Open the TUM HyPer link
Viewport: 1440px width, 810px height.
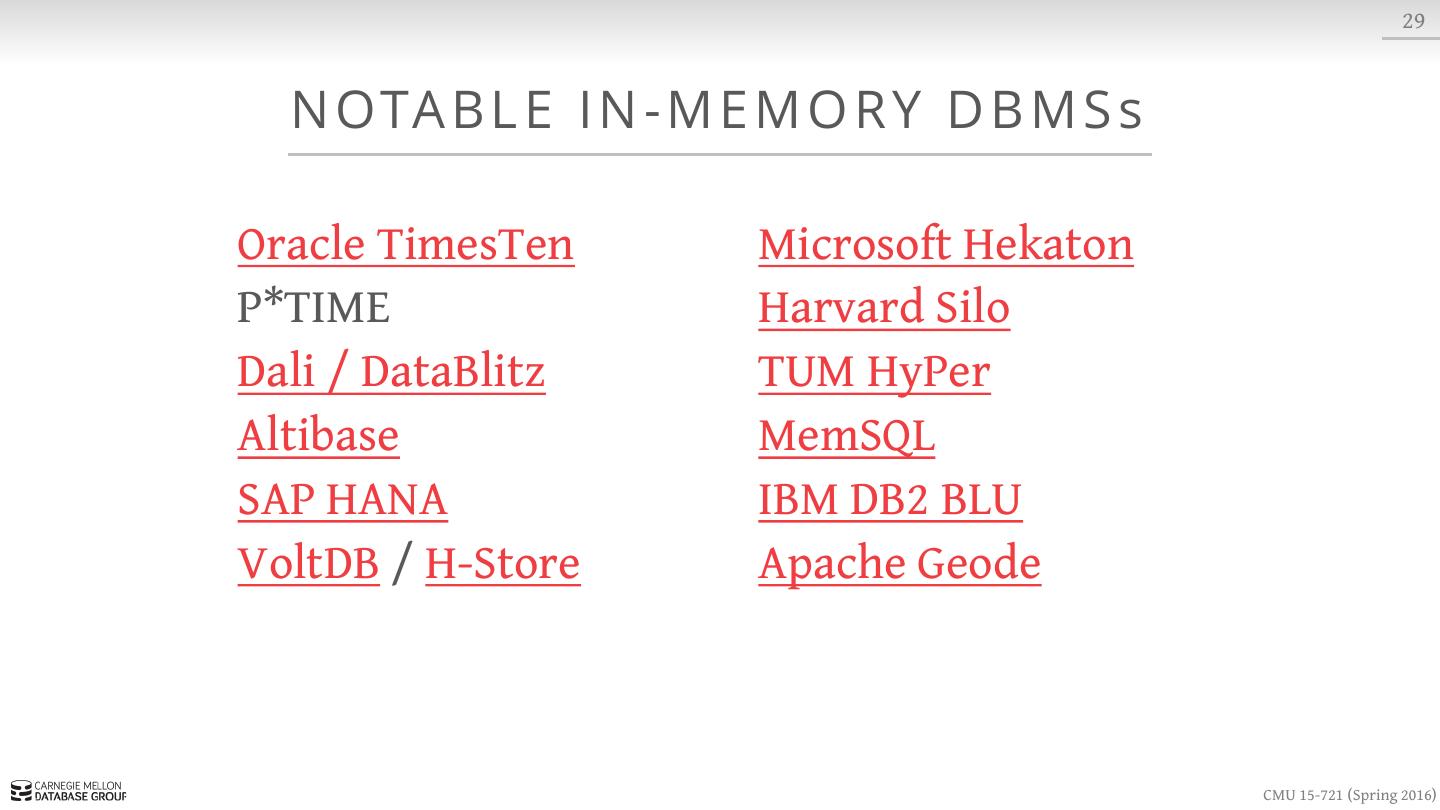coord(874,373)
